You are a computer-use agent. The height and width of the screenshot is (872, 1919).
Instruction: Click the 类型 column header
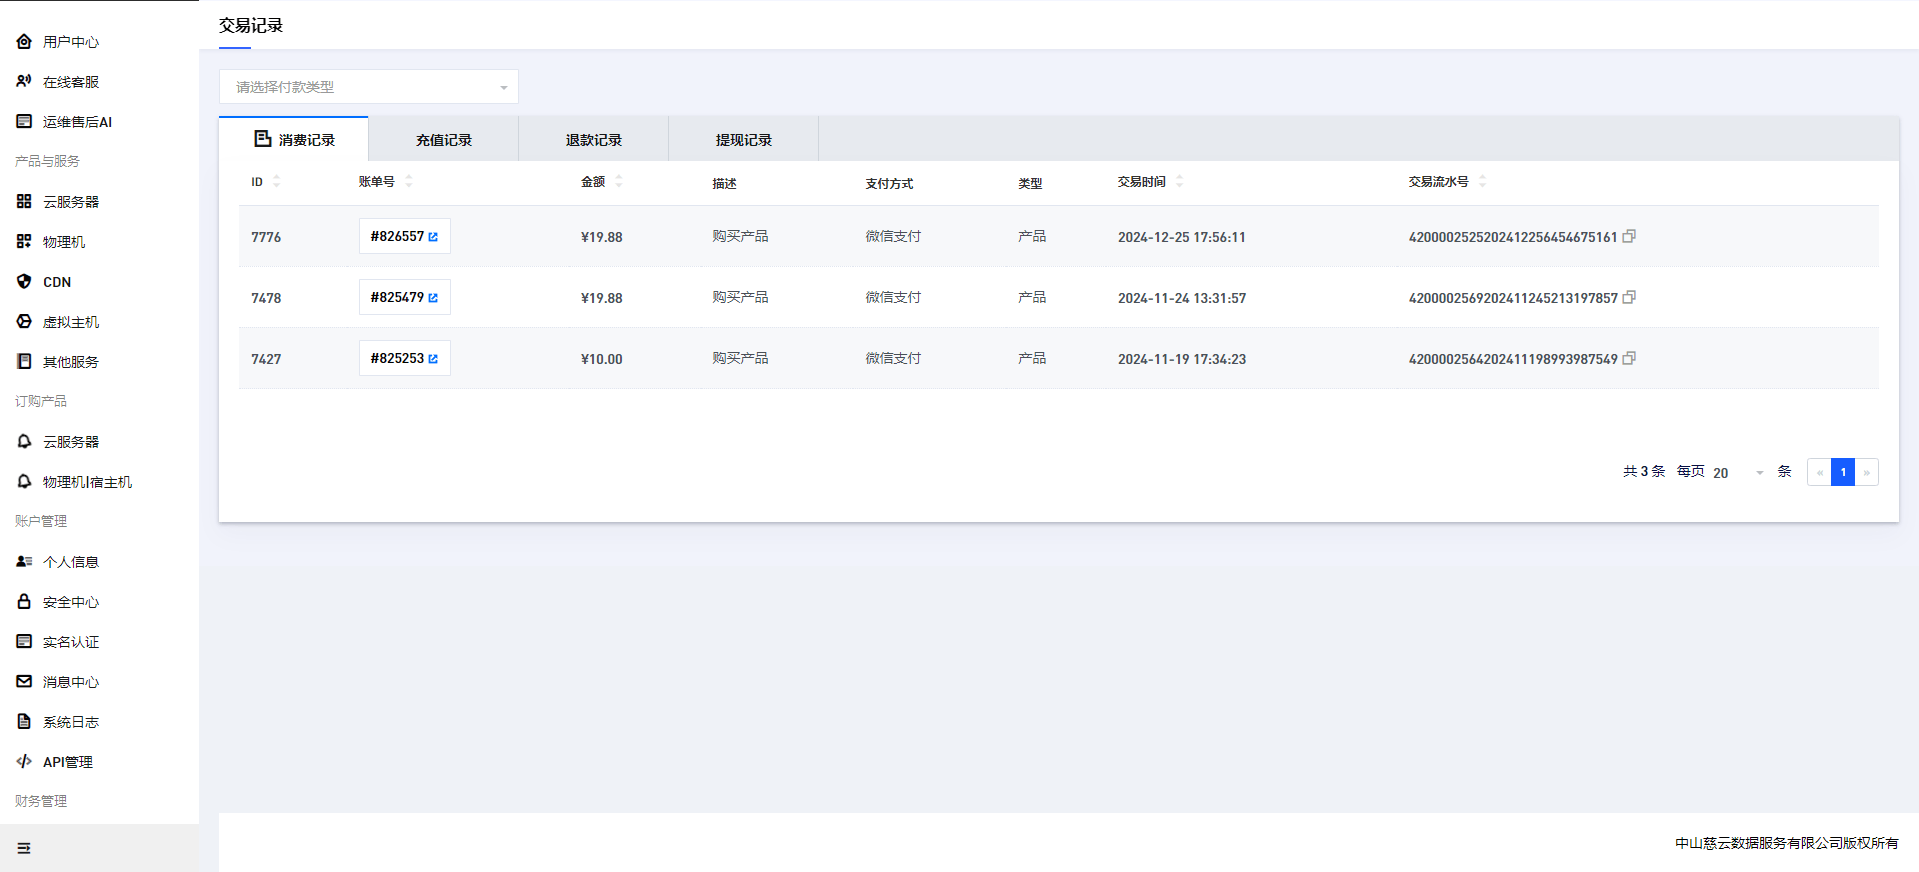[x=1030, y=183]
